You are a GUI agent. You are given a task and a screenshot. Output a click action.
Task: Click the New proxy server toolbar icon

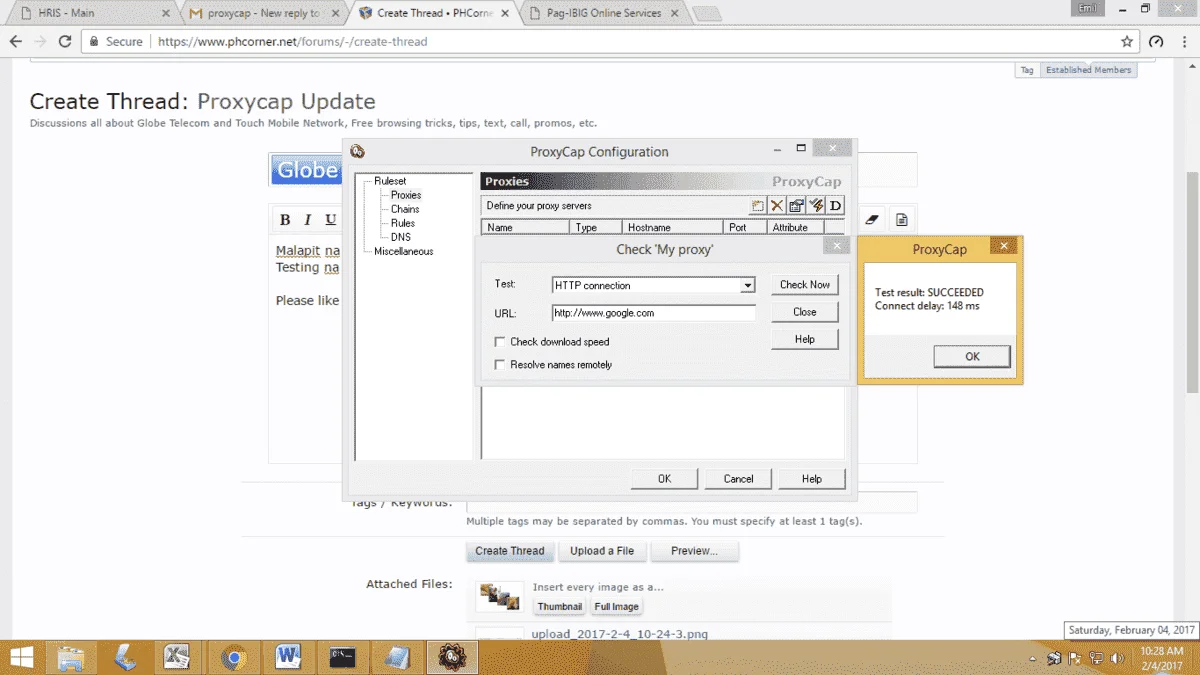tap(758, 206)
